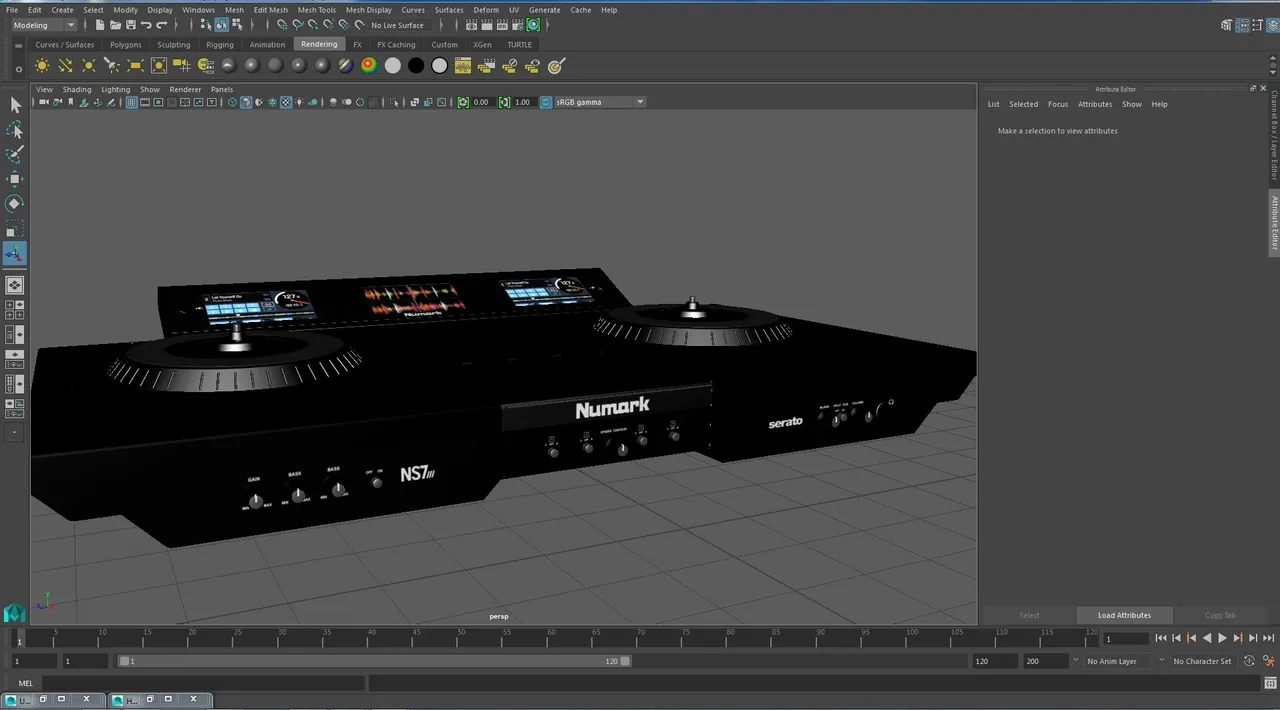Image resolution: width=1280 pixels, height=710 pixels.
Task: Create a directional light from the shelf
Action: (x=65, y=65)
